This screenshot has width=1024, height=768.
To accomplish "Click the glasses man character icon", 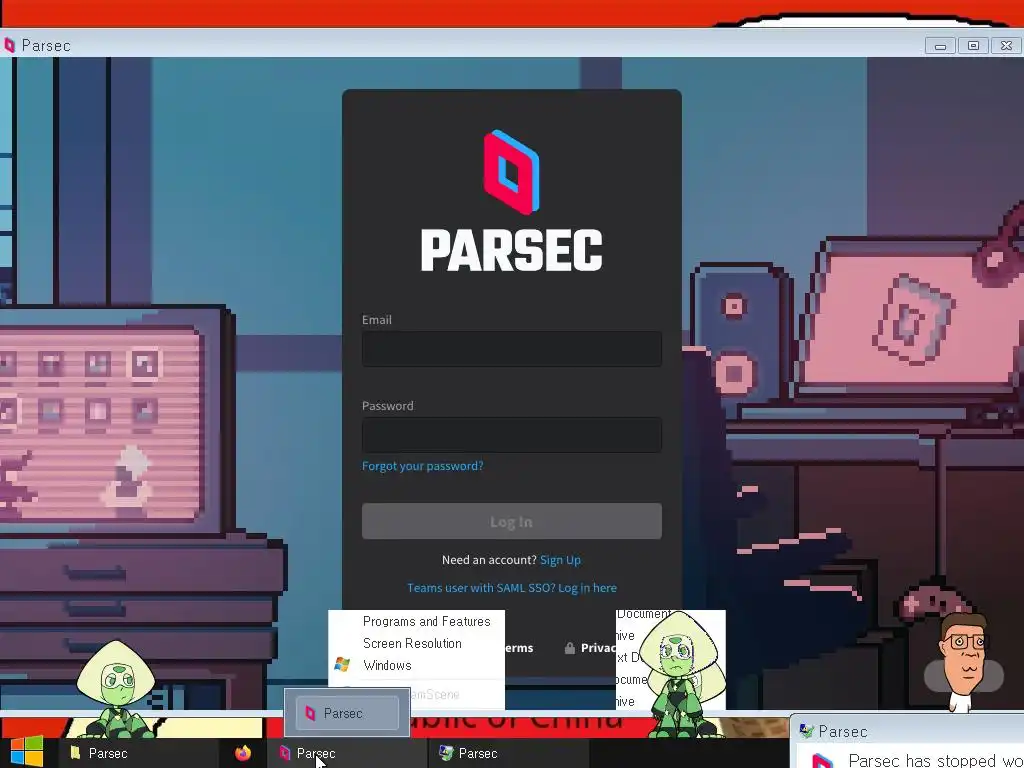I will (x=965, y=661).
